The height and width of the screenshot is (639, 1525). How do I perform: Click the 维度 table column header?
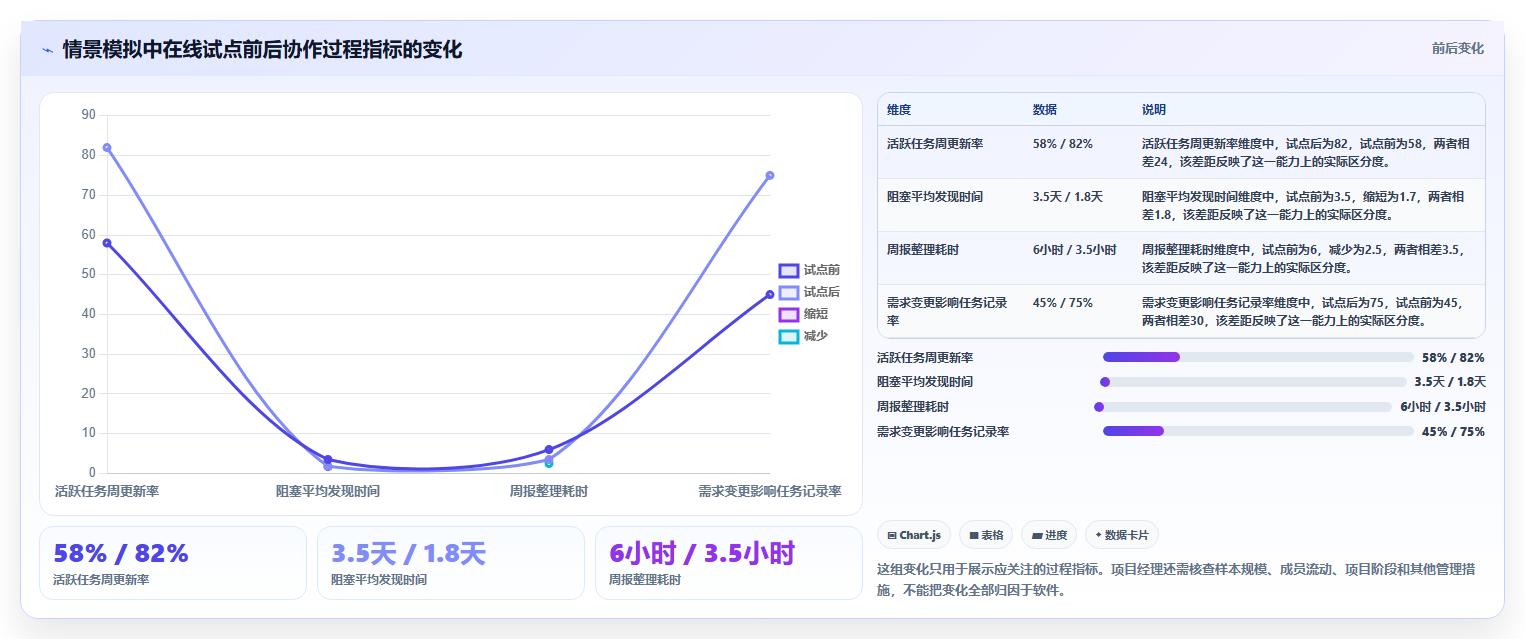[x=899, y=110]
